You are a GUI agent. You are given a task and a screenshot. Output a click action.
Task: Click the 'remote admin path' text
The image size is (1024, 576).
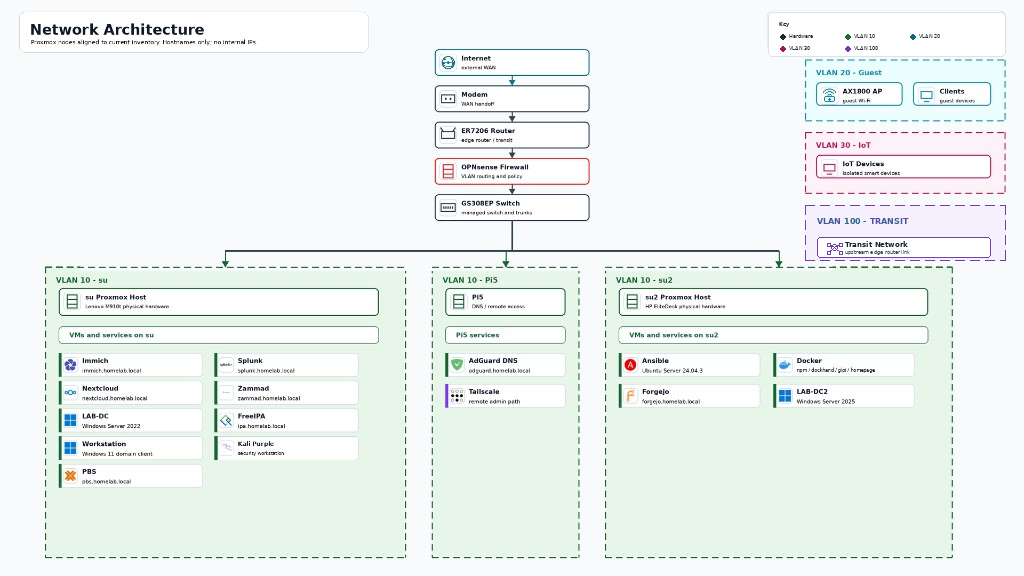[x=494, y=401]
